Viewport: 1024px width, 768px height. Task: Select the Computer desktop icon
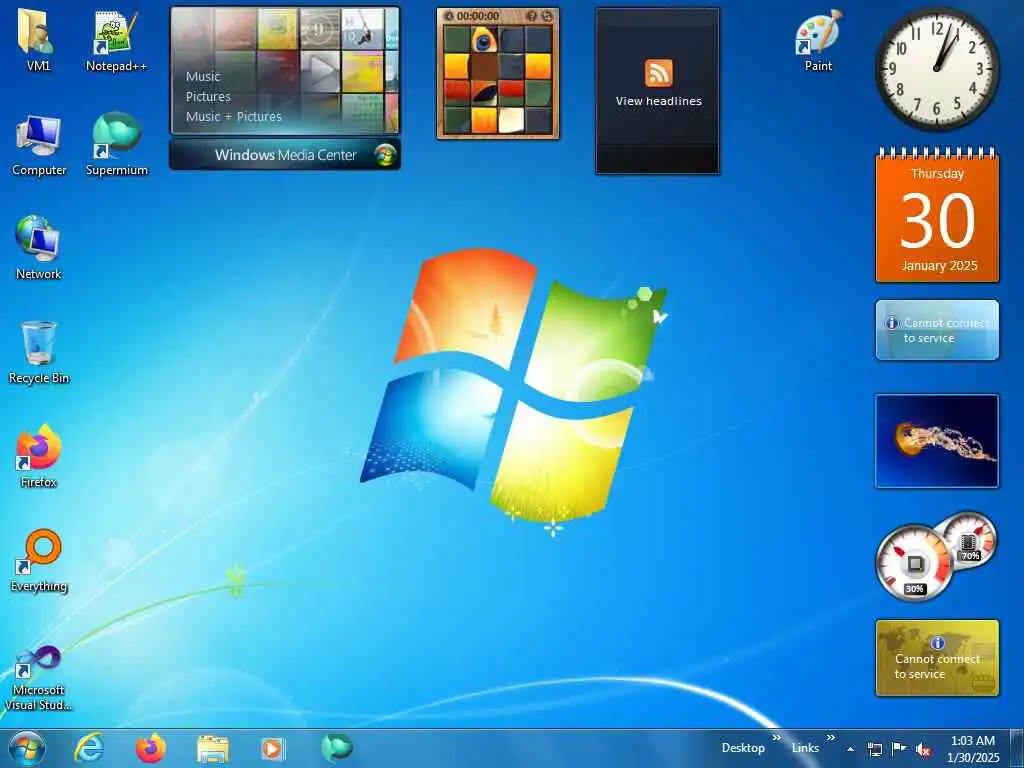tap(39, 145)
